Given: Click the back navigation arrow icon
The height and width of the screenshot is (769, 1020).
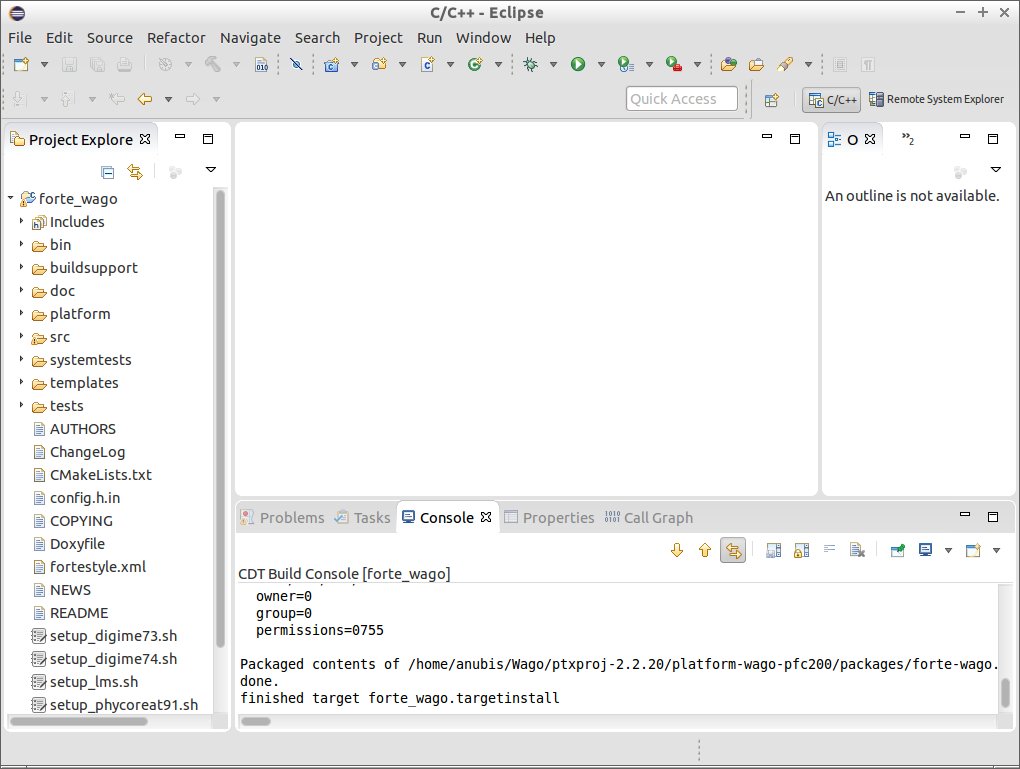Looking at the screenshot, I should coord(145,99).
